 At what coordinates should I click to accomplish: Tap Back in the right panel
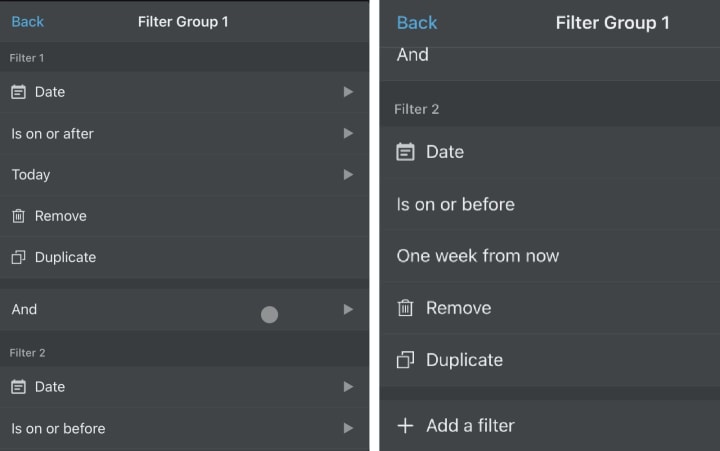point(417,23)
